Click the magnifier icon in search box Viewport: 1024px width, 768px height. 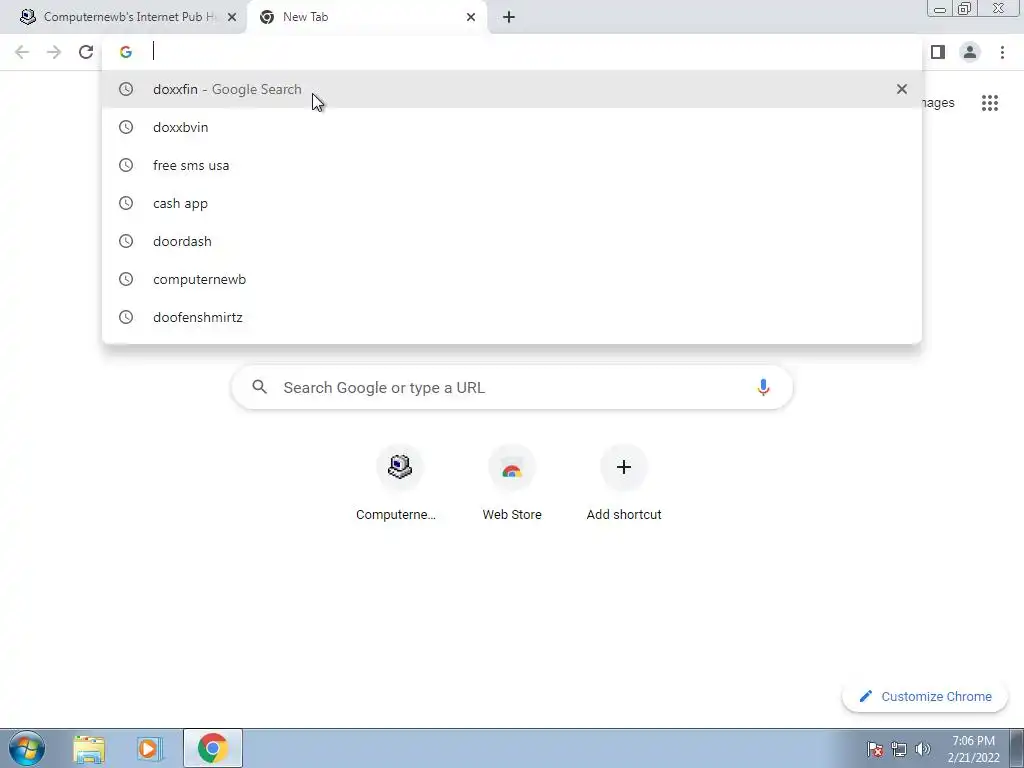point(259,387)
